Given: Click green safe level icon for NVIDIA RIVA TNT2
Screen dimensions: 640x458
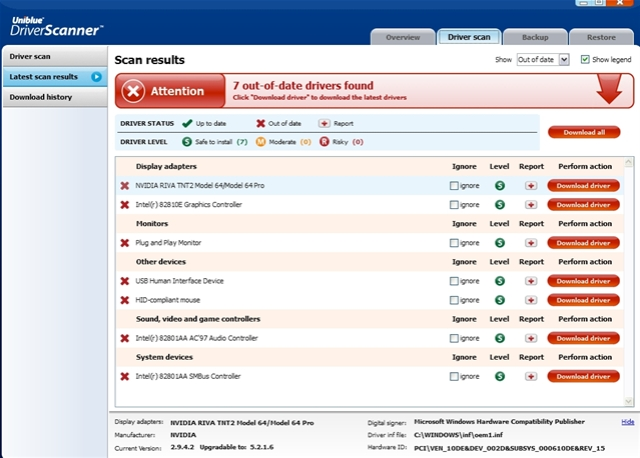Looking at the screenshot, I should tap(500, 186).
